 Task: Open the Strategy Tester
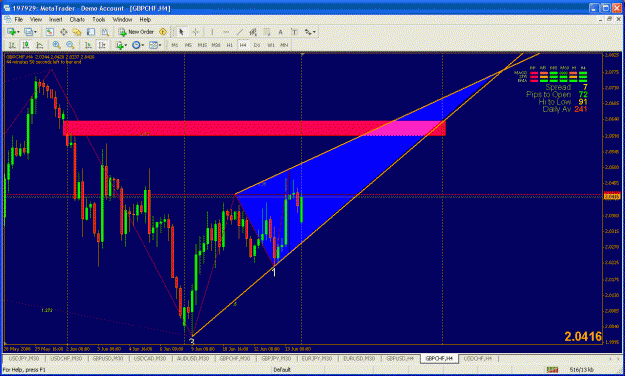pos(105,32)
